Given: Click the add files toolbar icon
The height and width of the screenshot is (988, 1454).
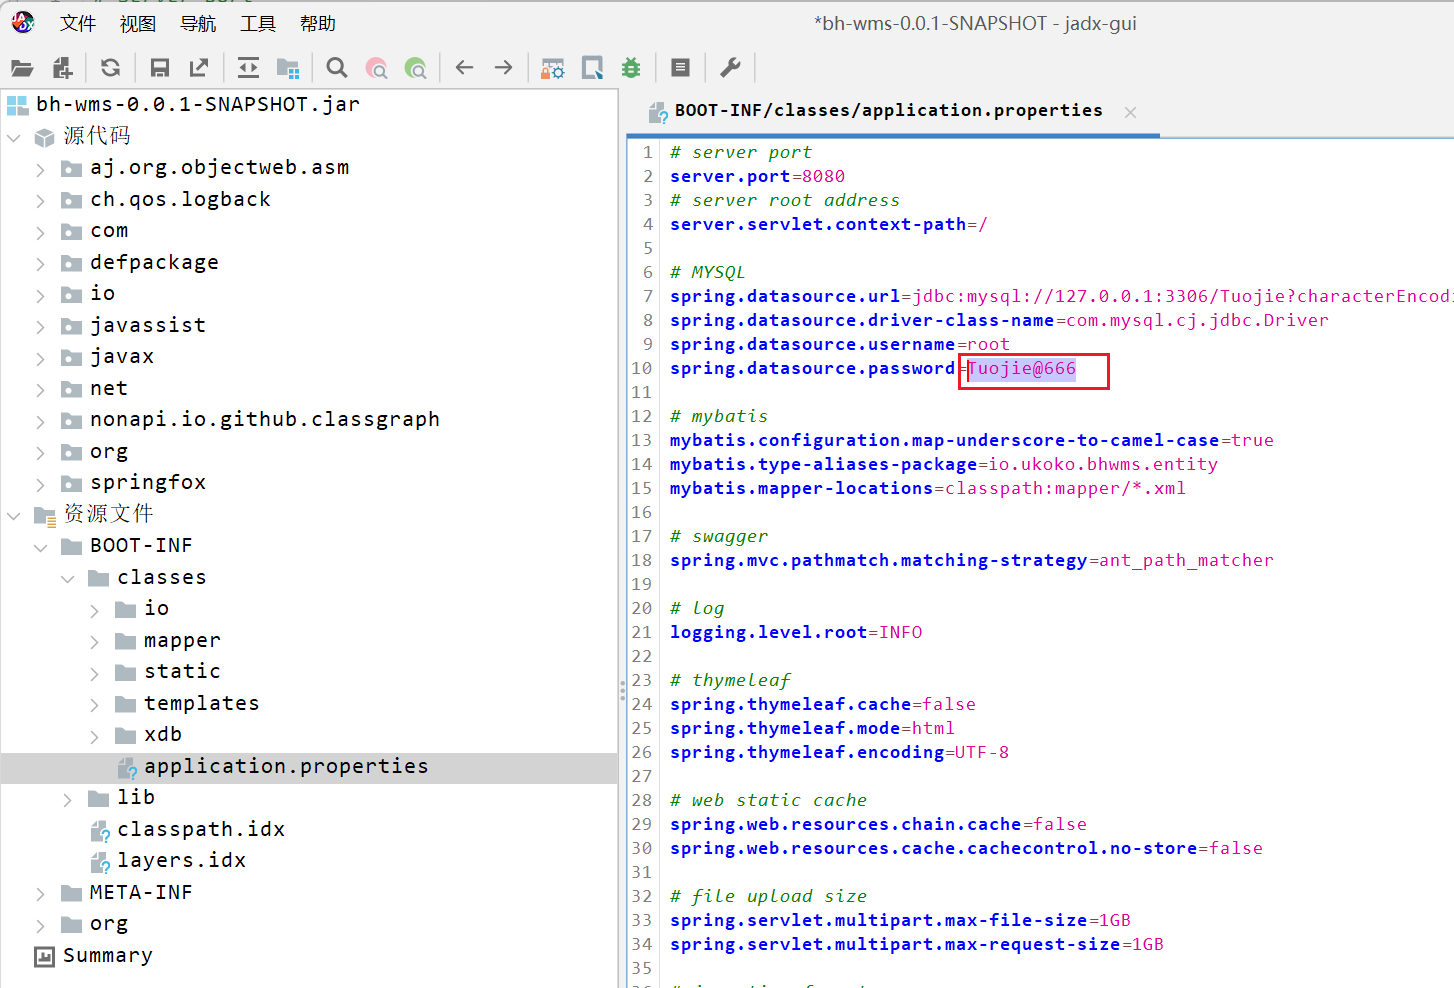Looking at the screenshot, I should tap(62, 68).
